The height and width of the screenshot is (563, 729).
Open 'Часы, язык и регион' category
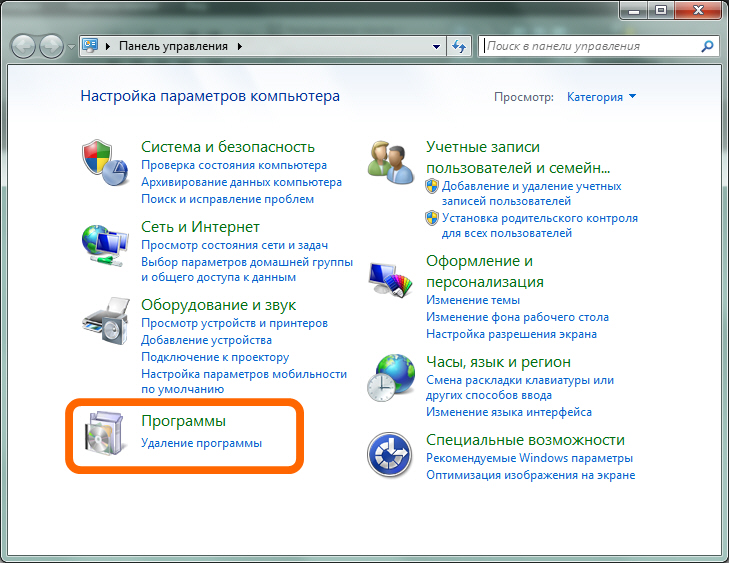point(498,362)
